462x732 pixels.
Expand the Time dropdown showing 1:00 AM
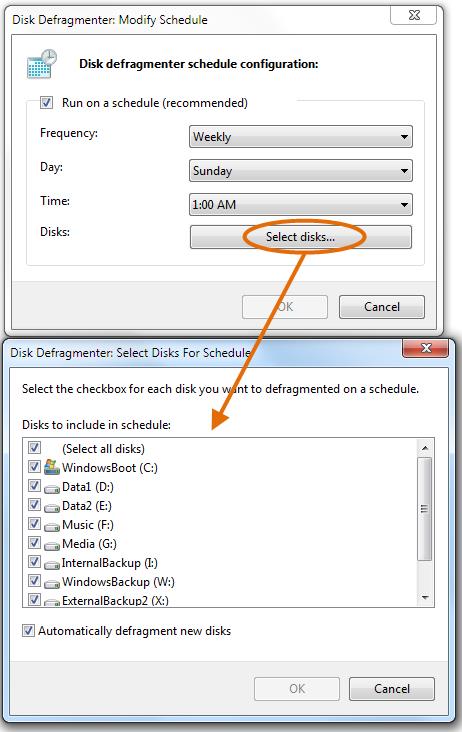301,204
